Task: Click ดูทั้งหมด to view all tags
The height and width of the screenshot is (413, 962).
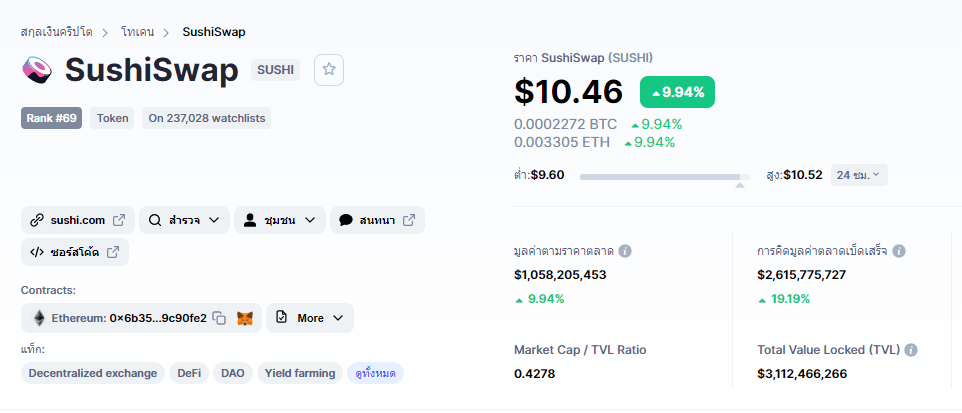Action: 375,373
